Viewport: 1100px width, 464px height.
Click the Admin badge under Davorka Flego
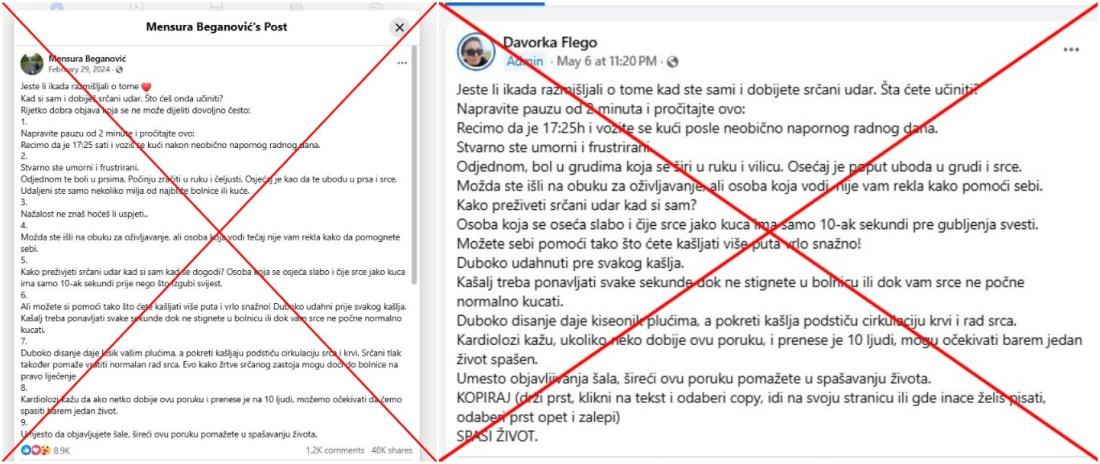525,61
